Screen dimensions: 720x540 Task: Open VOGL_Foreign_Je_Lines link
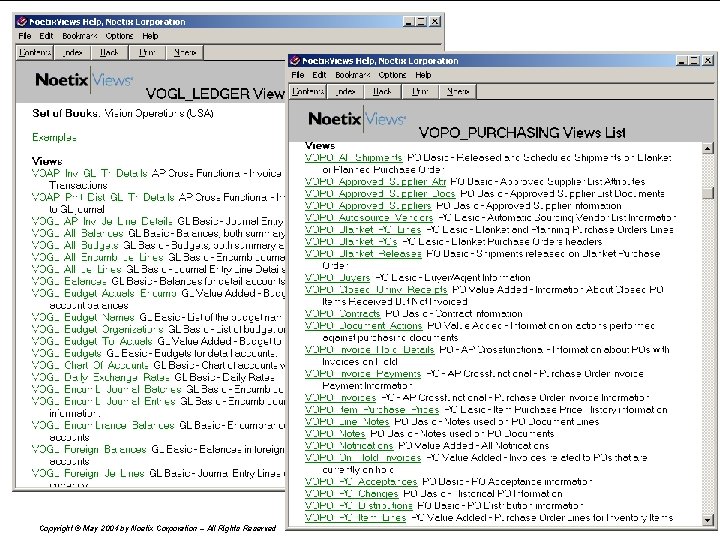click(88, 473)
